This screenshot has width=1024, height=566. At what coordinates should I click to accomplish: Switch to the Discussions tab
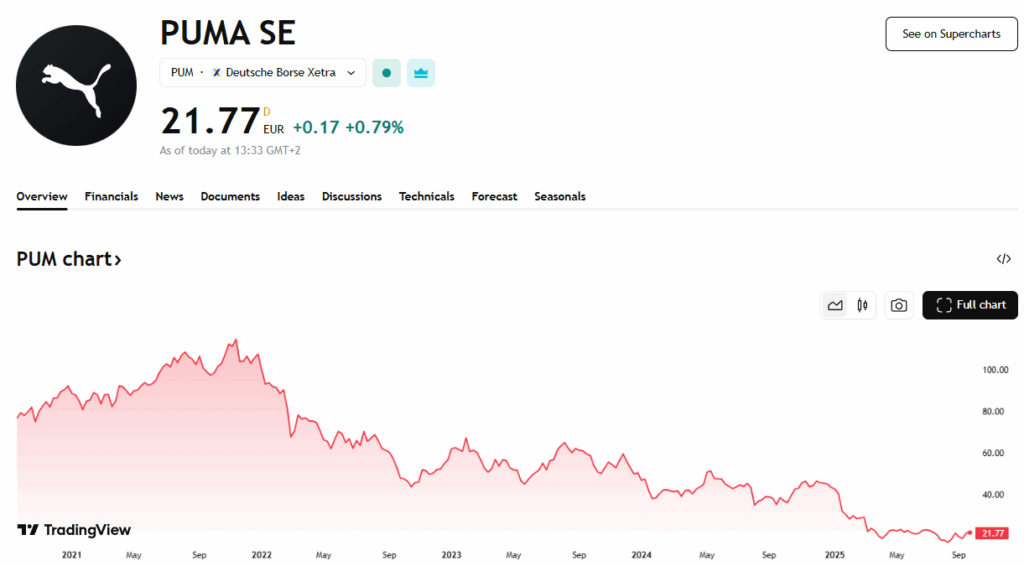point(351,197)
